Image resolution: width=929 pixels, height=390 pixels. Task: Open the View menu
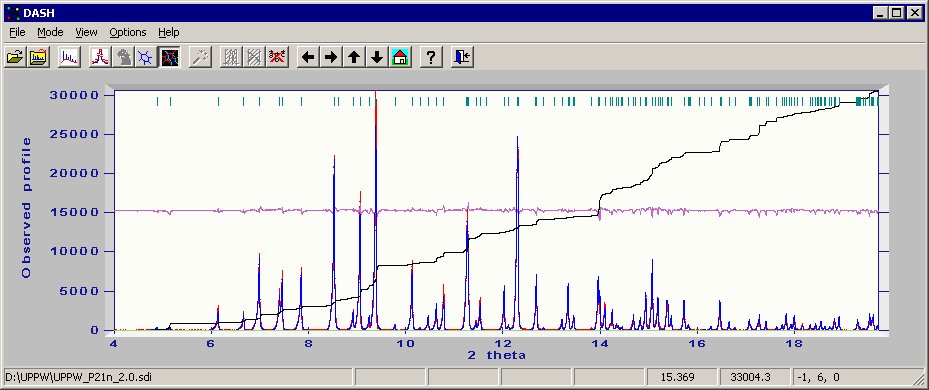point(87,32)
